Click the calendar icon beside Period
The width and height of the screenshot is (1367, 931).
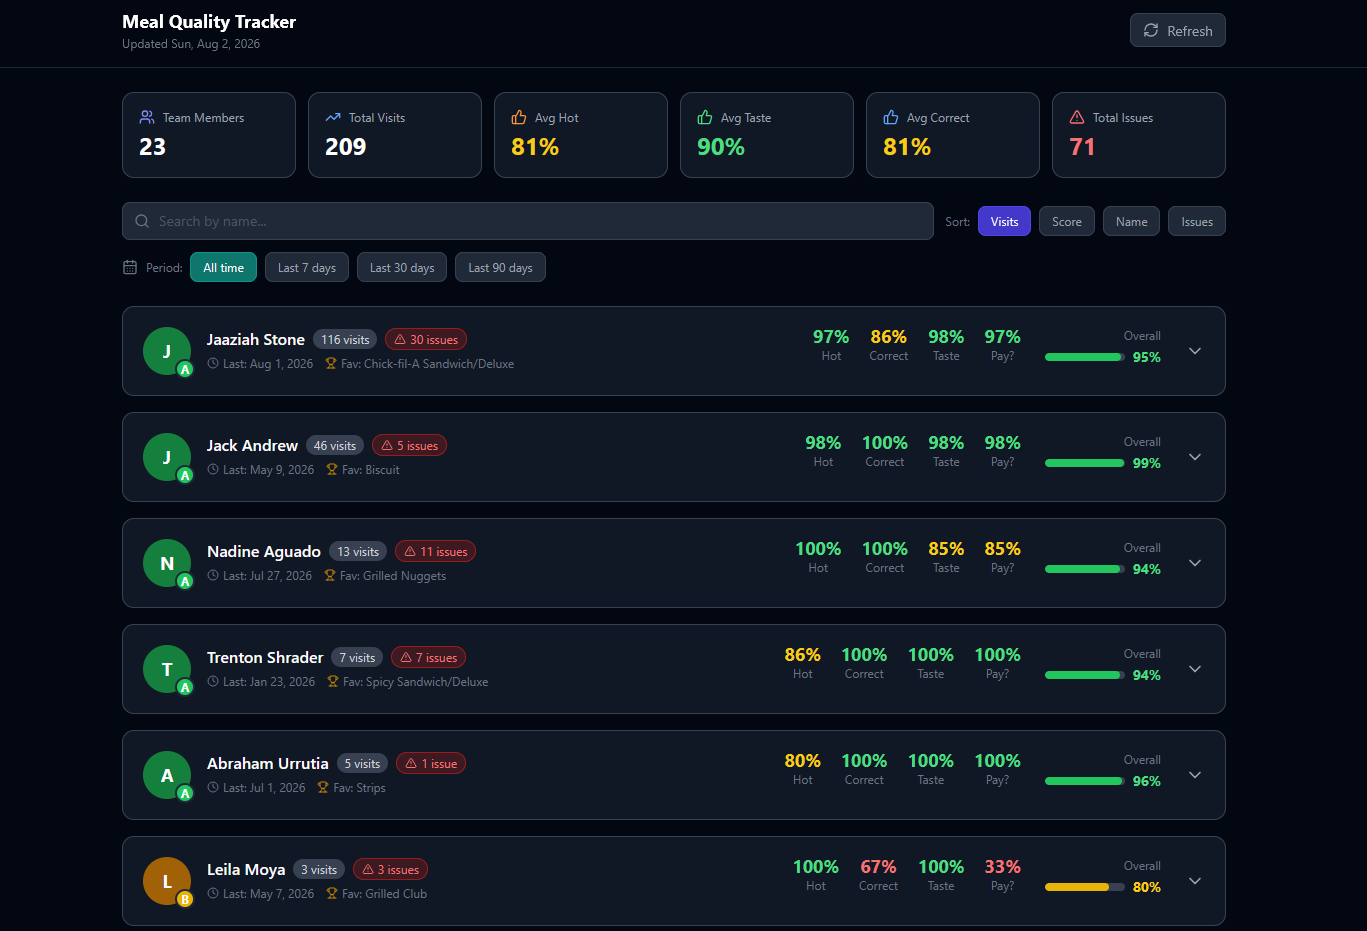pos(130,267)
